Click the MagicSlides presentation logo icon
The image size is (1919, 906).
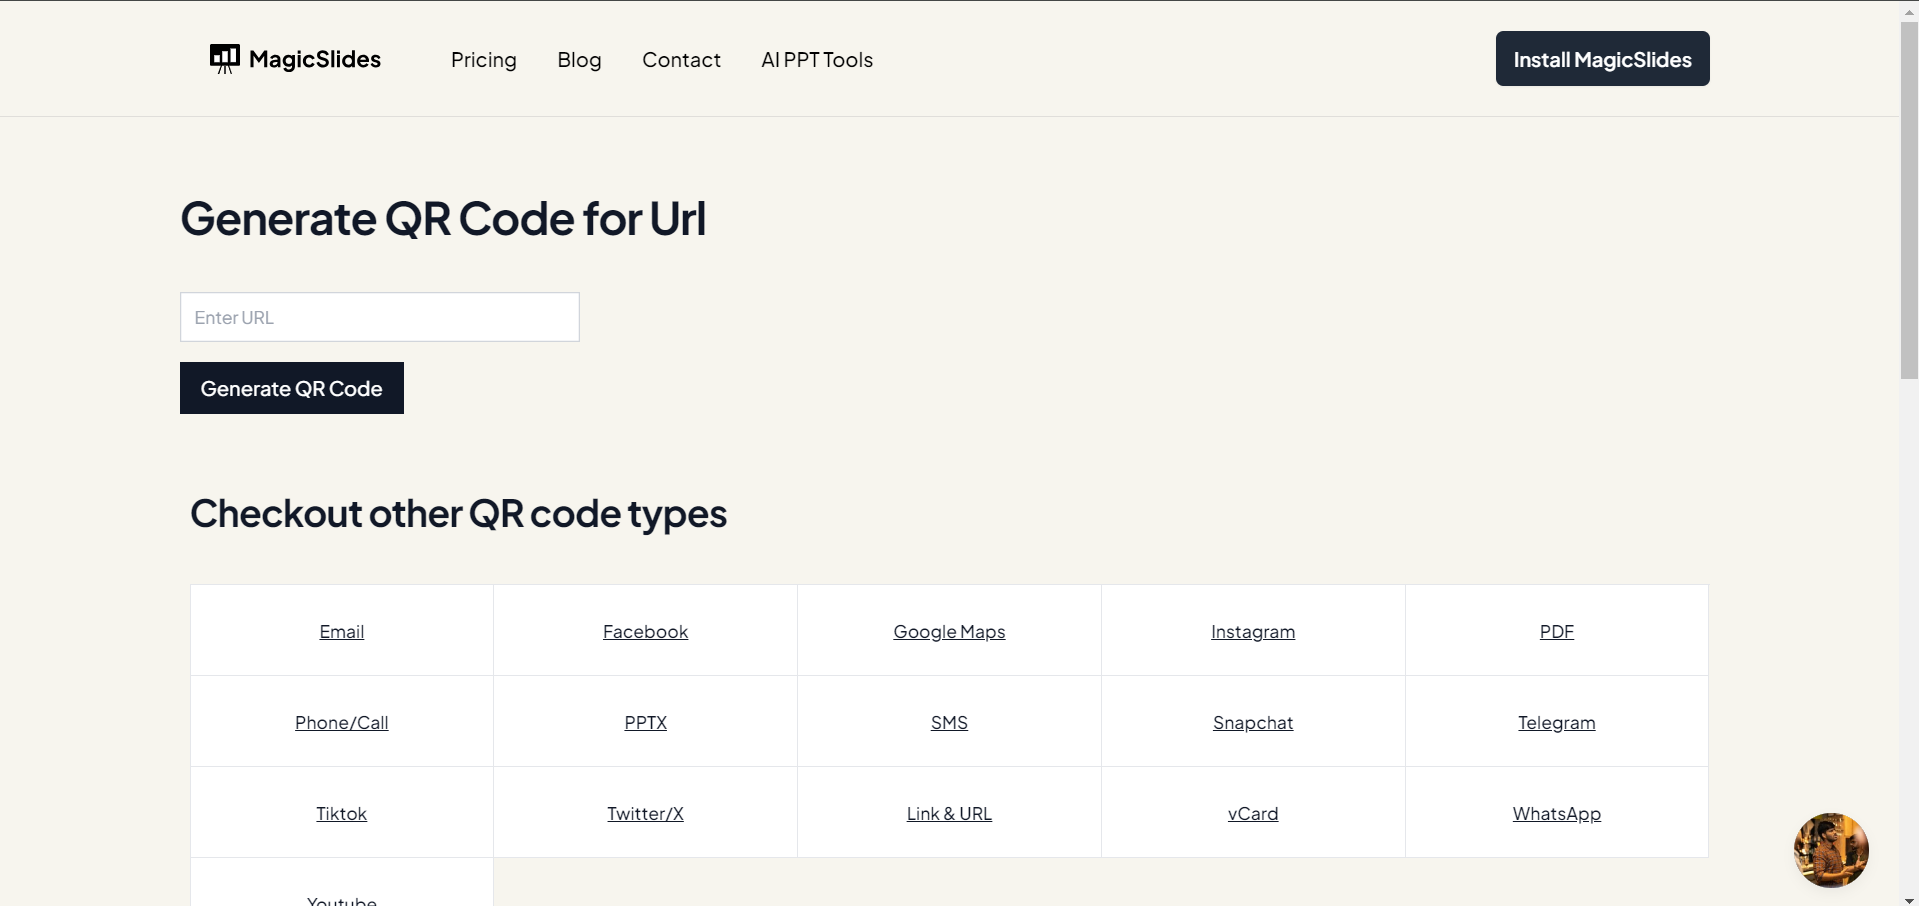[225, 59]
